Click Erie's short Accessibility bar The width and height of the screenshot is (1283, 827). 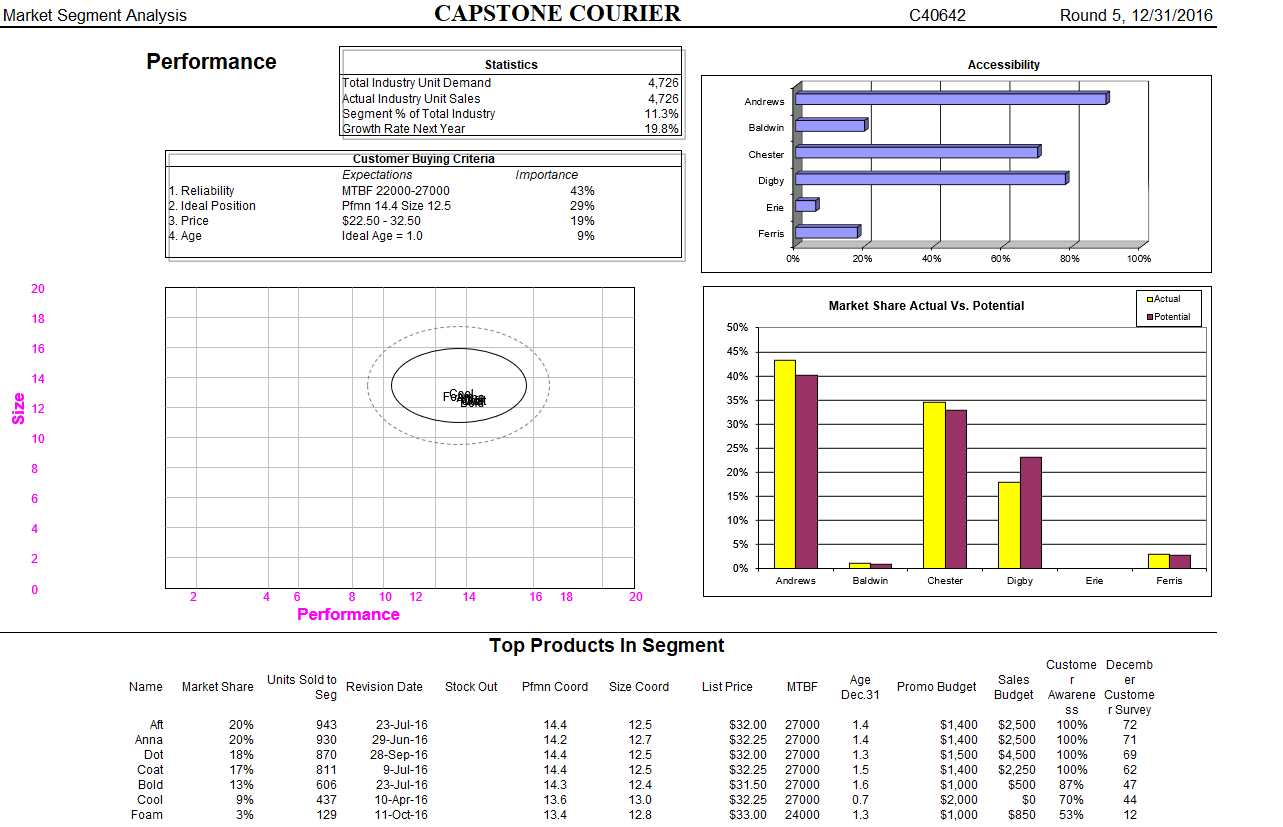[x=807, y=205]
